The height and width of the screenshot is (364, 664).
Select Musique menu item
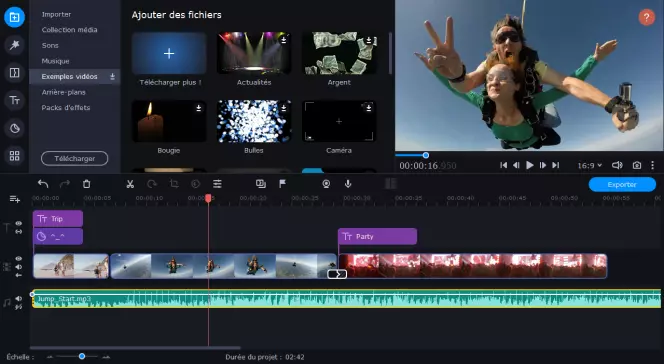tap(55, 61)
